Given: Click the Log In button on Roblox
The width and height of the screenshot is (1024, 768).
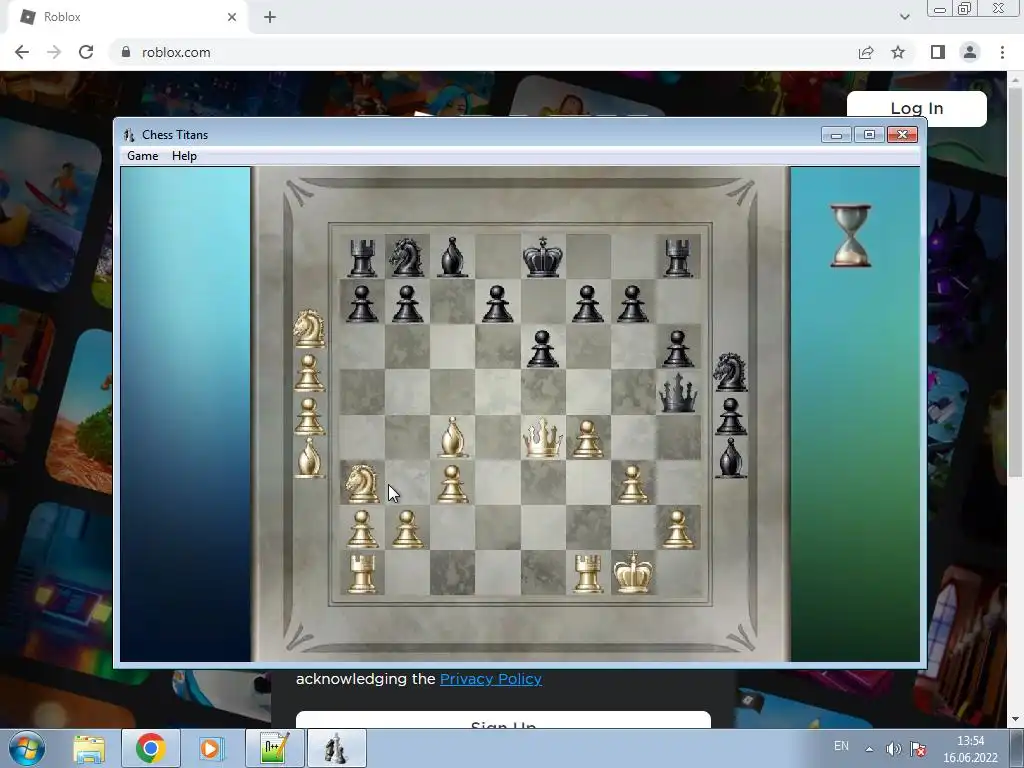Looking at the screenshot, I should tap(917, 108).
